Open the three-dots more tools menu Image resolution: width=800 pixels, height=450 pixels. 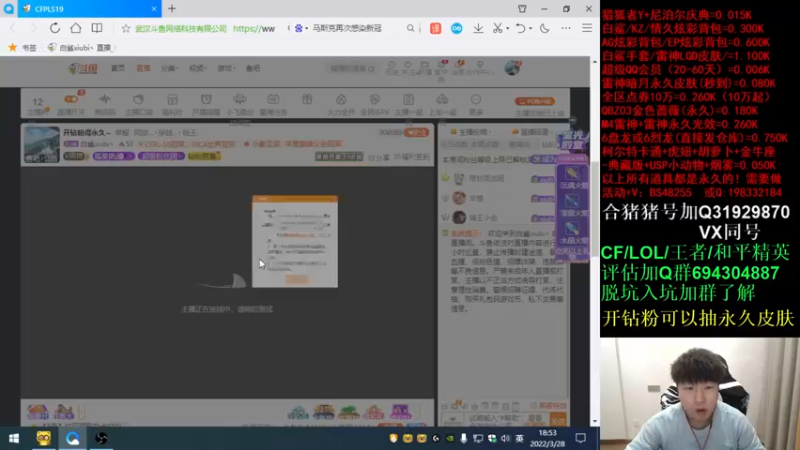click(x=566, y=29)
